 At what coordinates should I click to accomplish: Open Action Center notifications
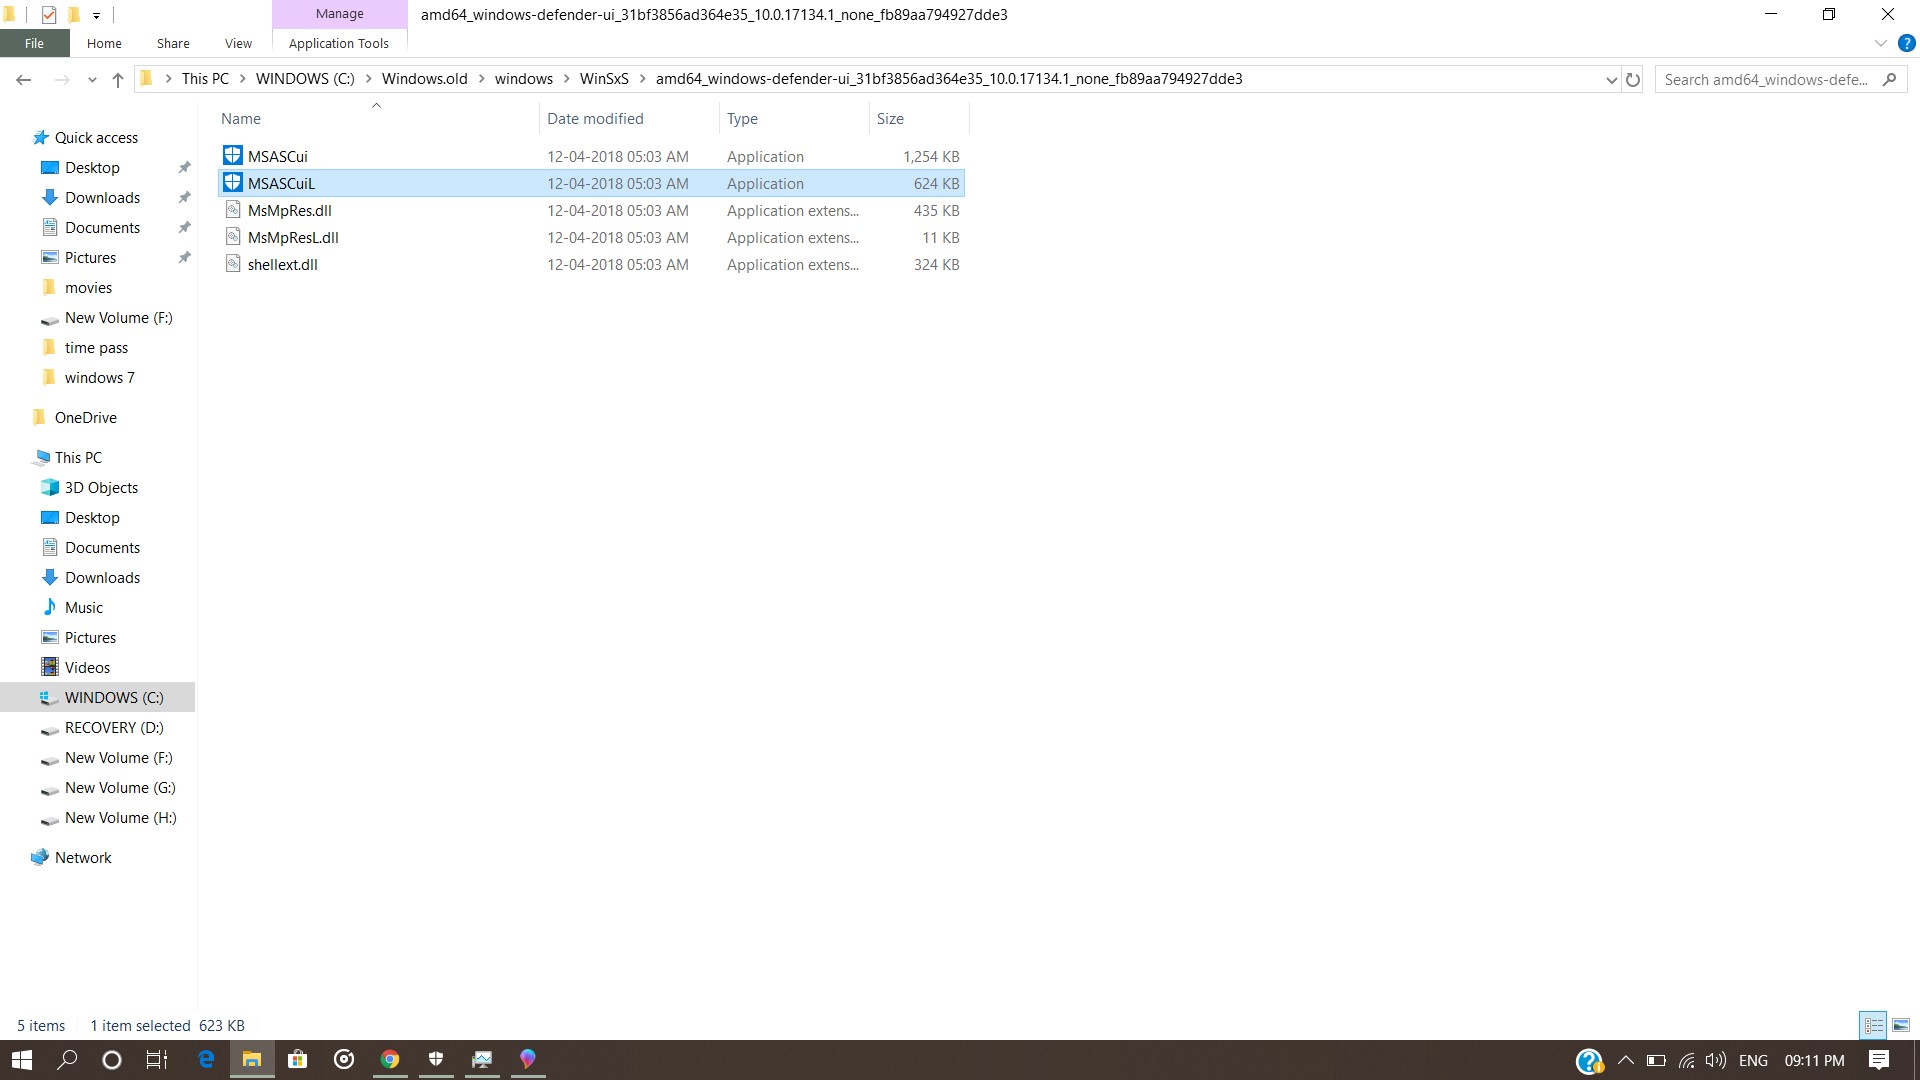(x=1879, y=1060)
